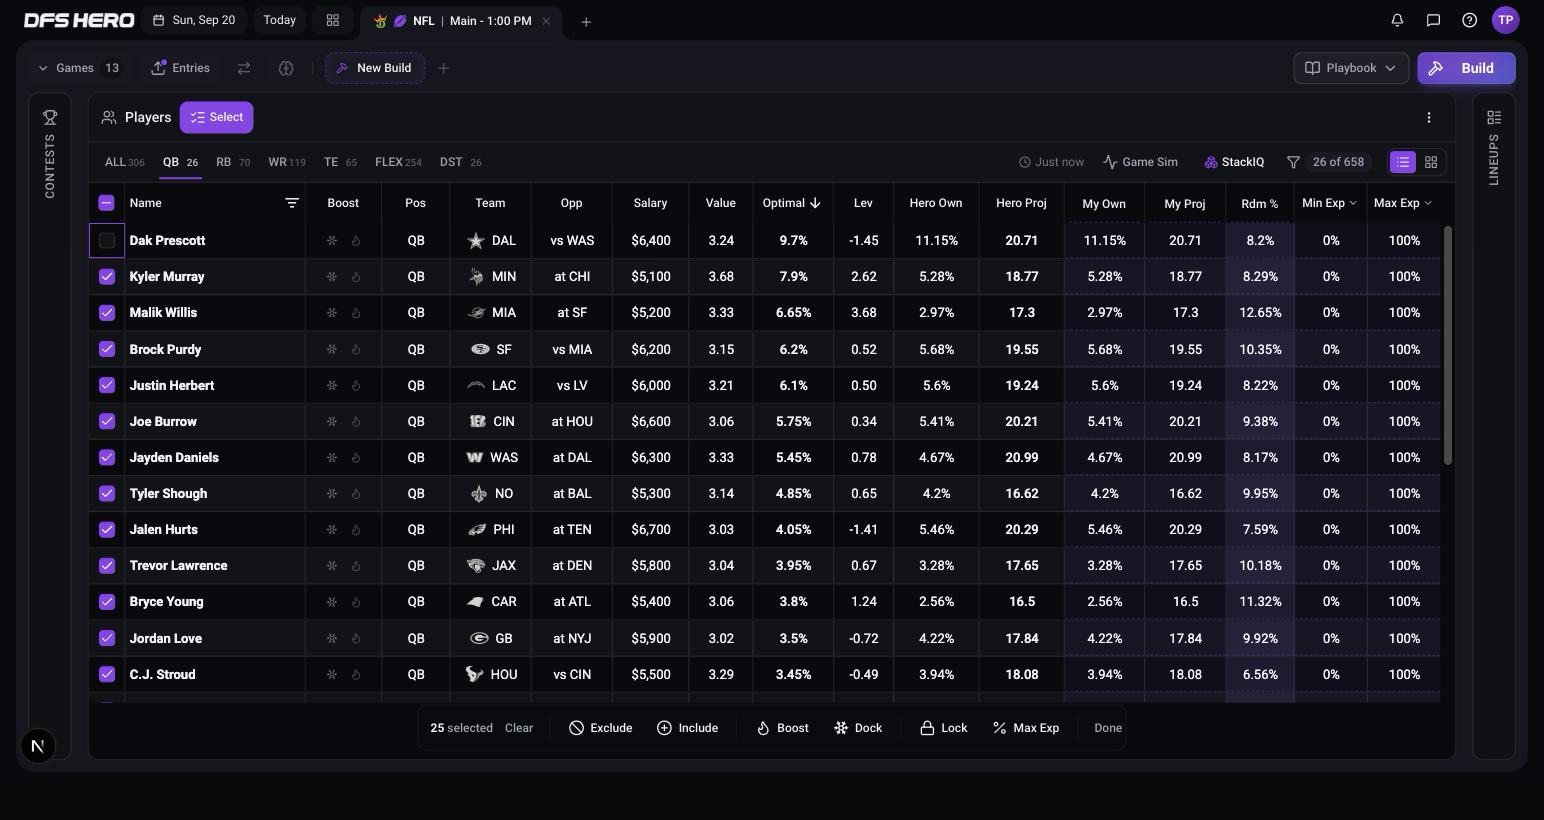Open the Sun, Sep 20 date picker

(194, 20)
